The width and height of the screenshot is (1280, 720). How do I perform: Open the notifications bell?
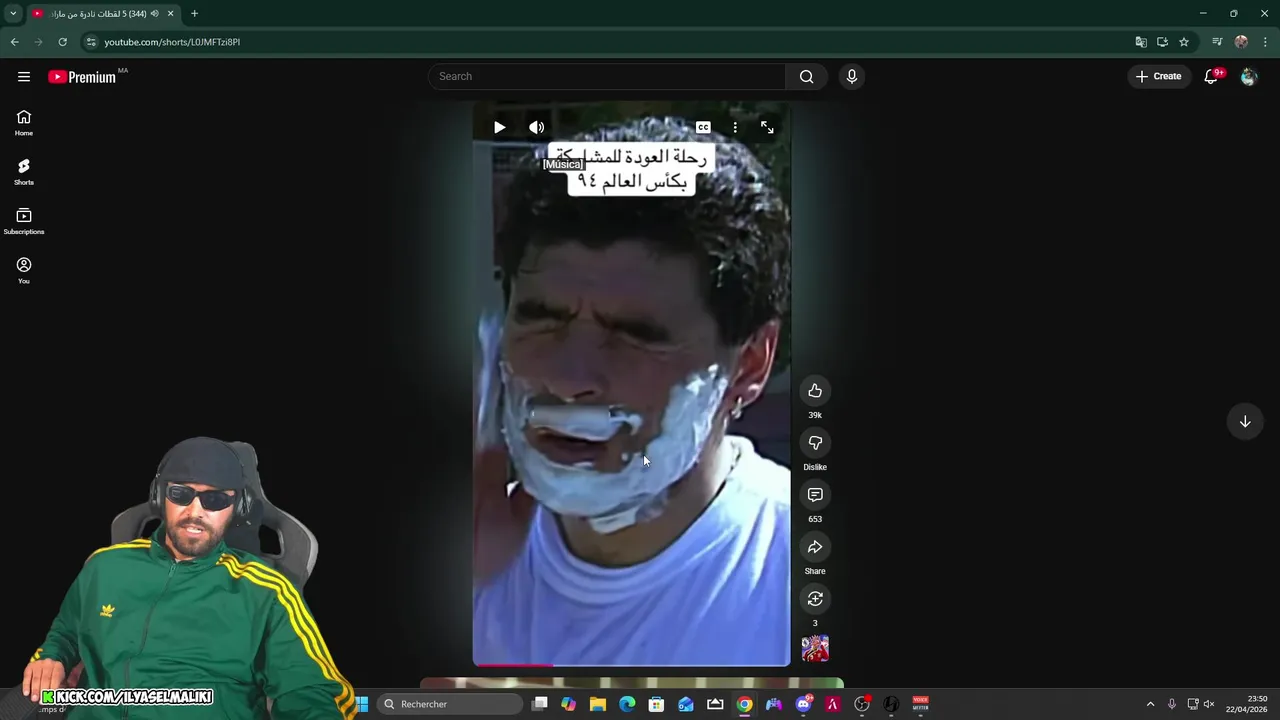click(x=1211, y=77)
